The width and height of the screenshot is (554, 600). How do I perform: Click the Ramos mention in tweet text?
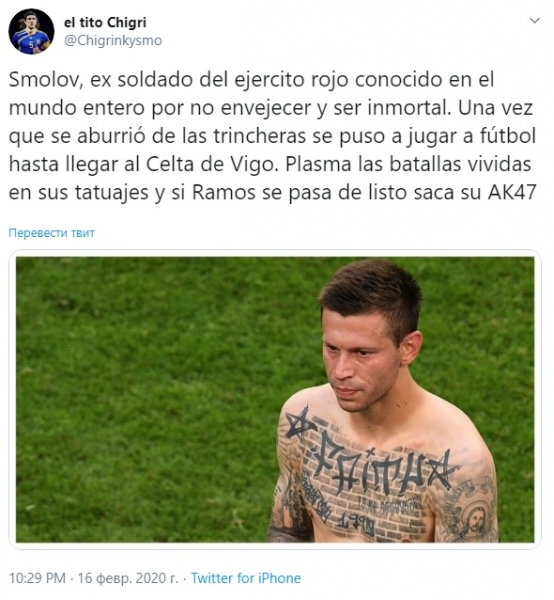coord(224,192)
